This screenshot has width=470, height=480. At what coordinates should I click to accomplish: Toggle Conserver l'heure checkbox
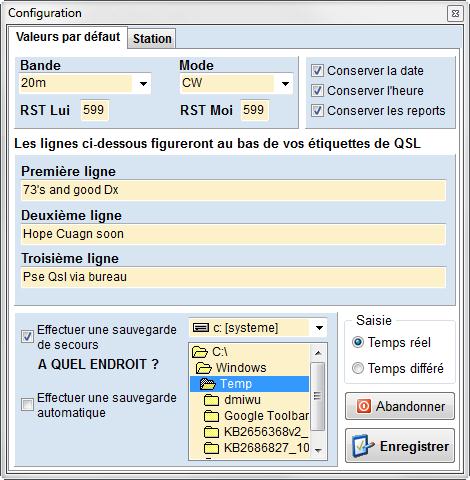point(317,91)
